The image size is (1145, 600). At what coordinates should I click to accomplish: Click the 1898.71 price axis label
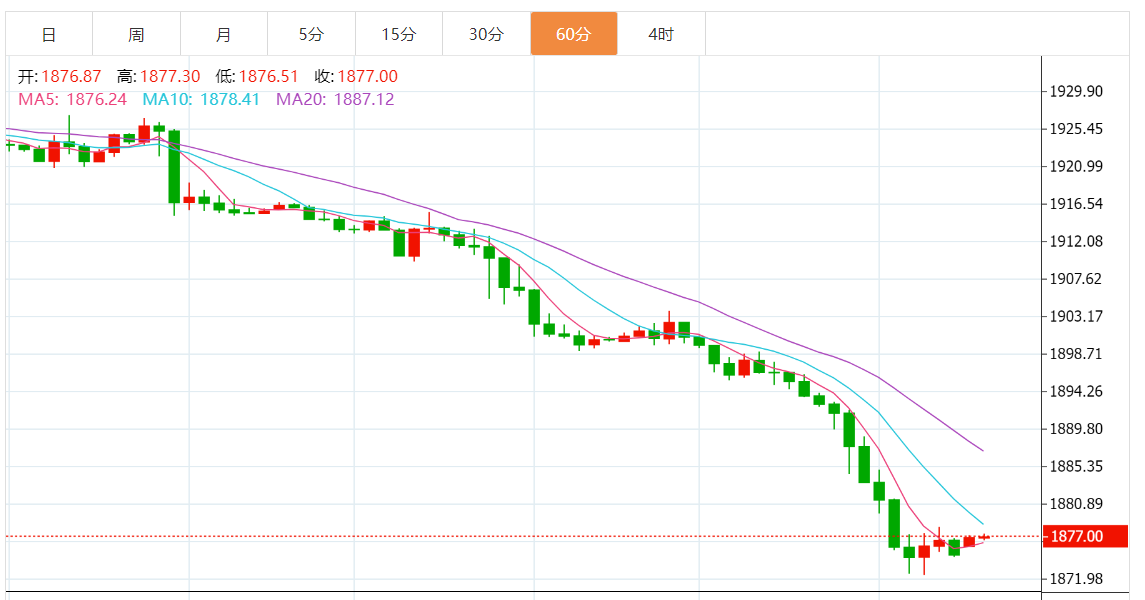[1076, 353]
